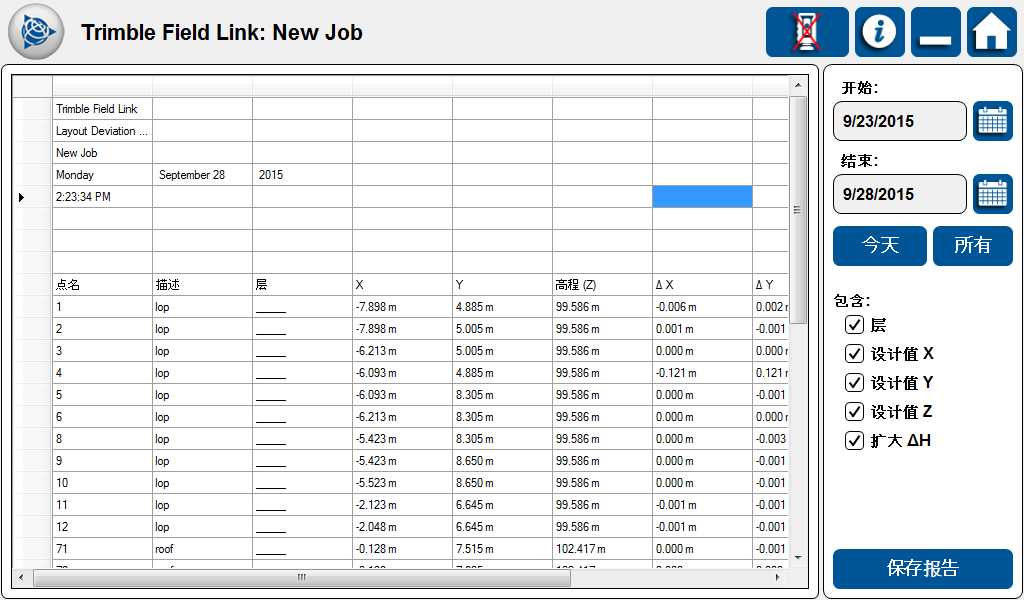Click the vertical scrollbar thumb

pos(798,210)
